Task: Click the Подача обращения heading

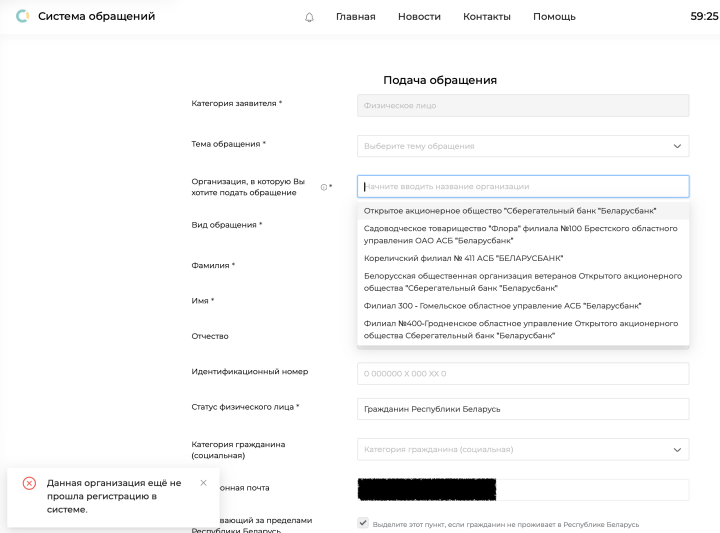Action: [440, 80]
